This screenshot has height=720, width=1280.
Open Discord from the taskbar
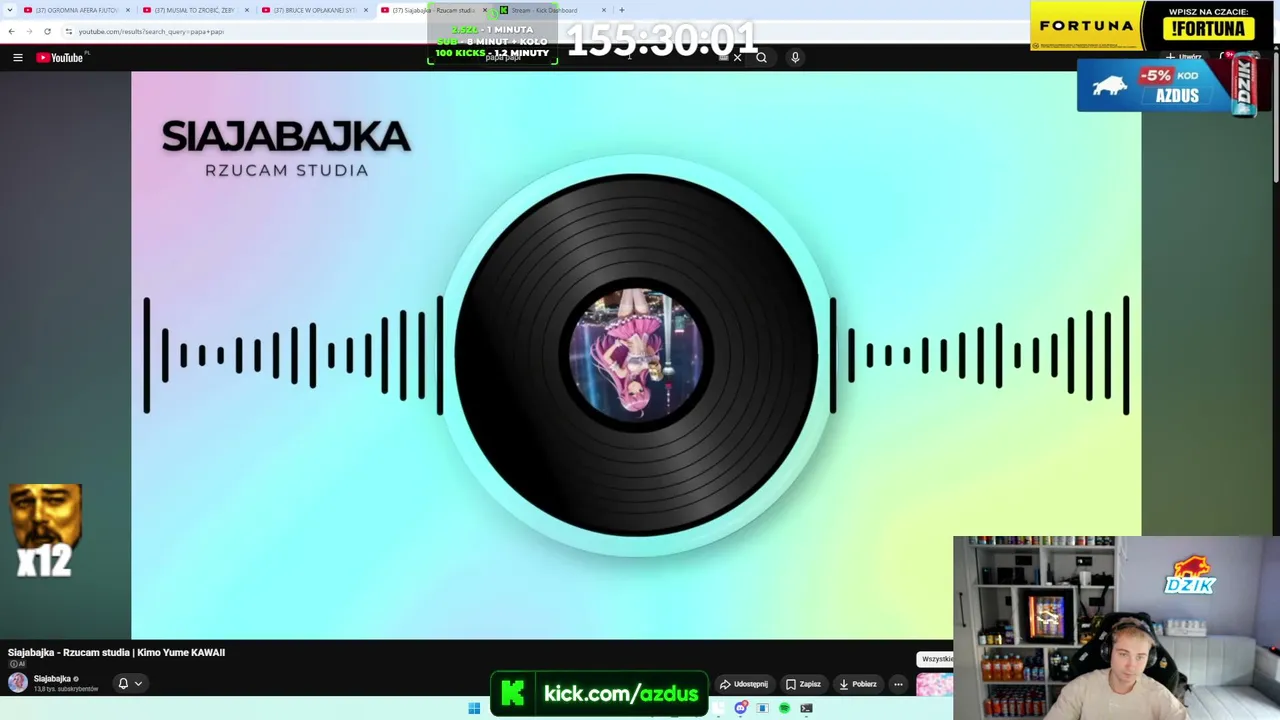[741, 708]
